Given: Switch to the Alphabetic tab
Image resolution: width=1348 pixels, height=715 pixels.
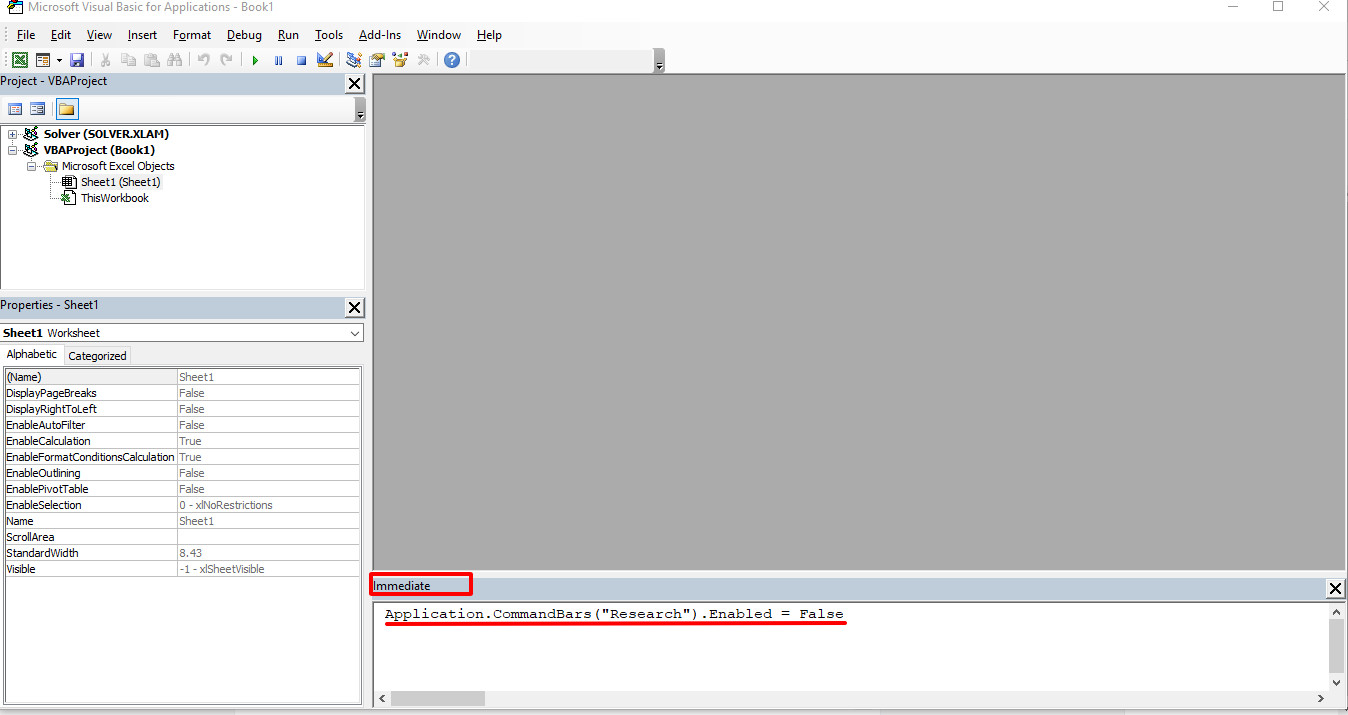Looking at the screenshot, I should (x=32, y=354).
